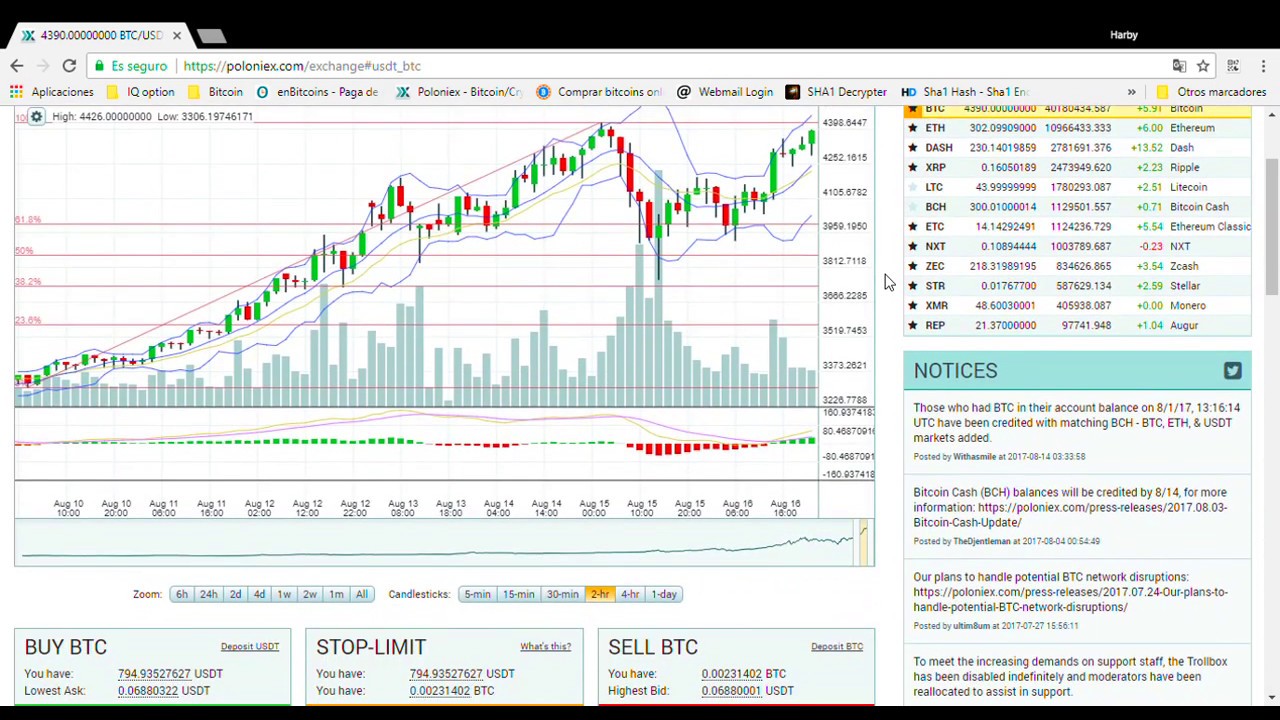The width and height of the screenshot is (1280, 720).
Task: Click Deposit BTC link
Action: tap(837, 647)
